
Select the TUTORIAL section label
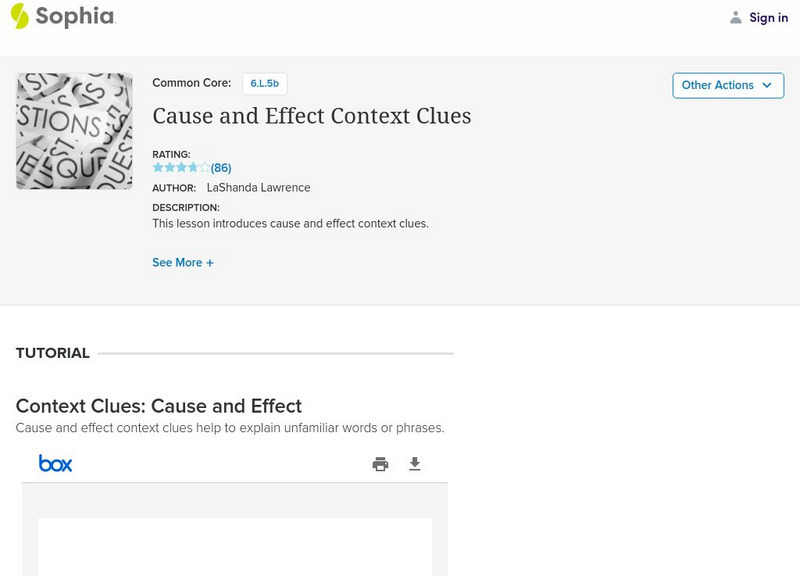coord(52,353)
